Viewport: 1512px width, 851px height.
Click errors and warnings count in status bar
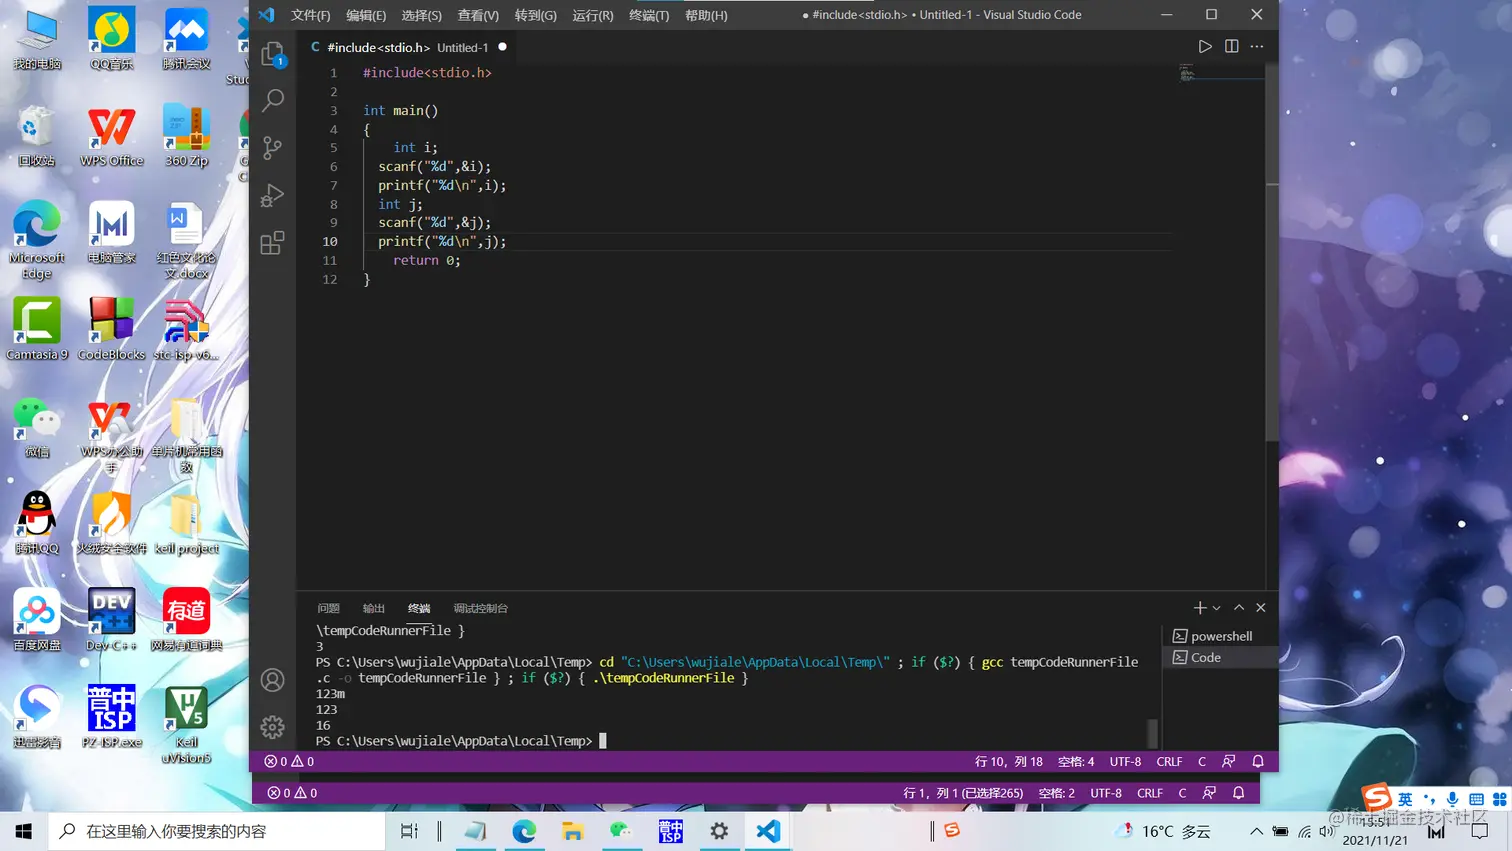[x=289, y=762]
